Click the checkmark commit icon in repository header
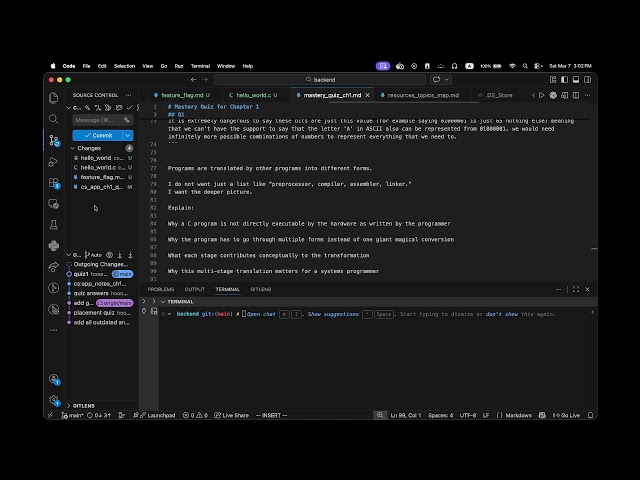Viewport: 640px width, 480px height. coord(129,108)
